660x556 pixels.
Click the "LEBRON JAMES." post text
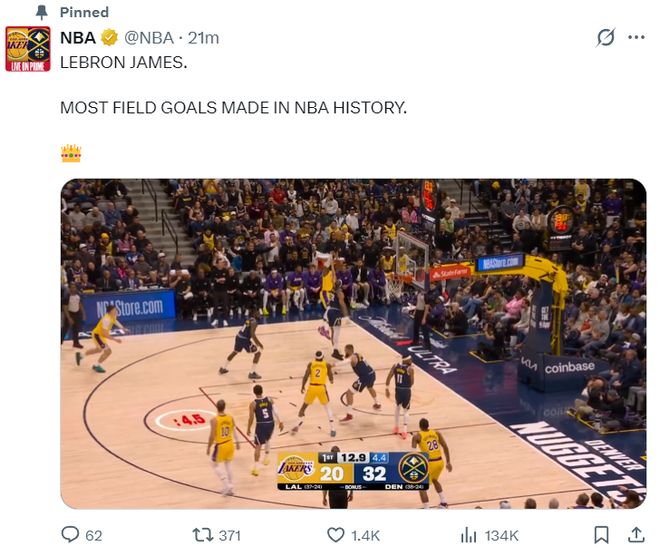tap(123, 62)
